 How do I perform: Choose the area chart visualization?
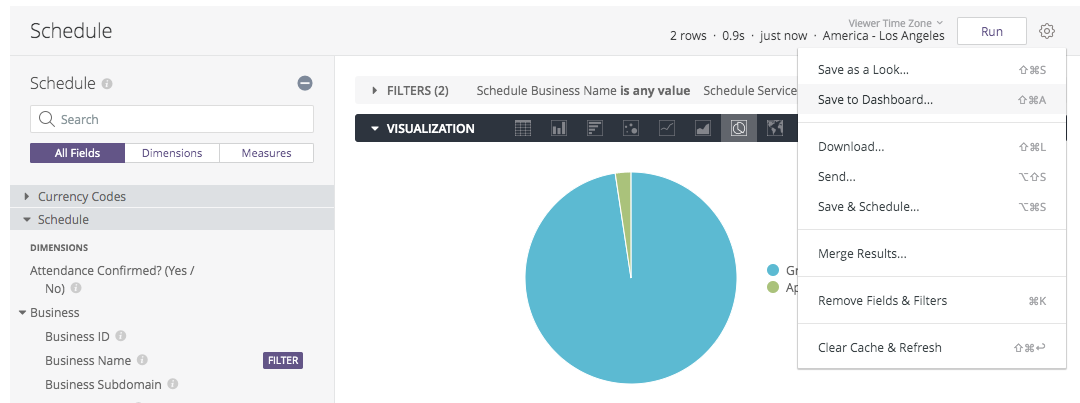point(702,128)
